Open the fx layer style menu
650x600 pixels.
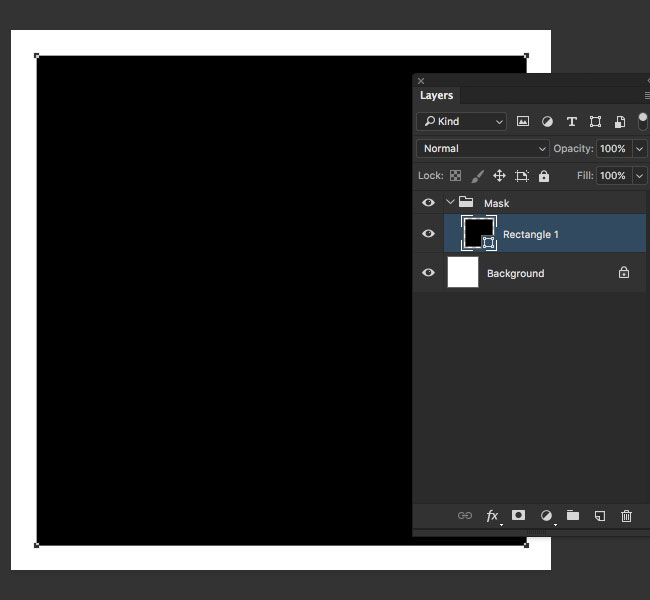click(x=492, y=516)
